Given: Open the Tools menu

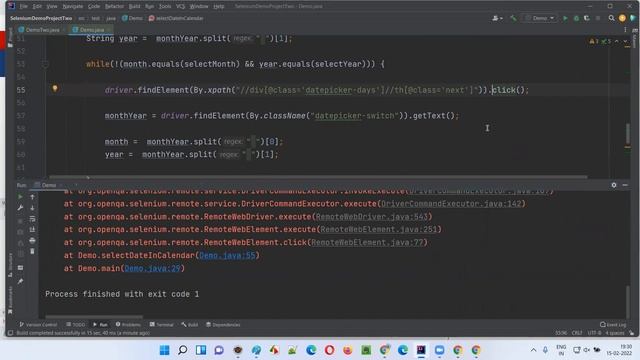Looking at the screenshot, I should 165,7.
